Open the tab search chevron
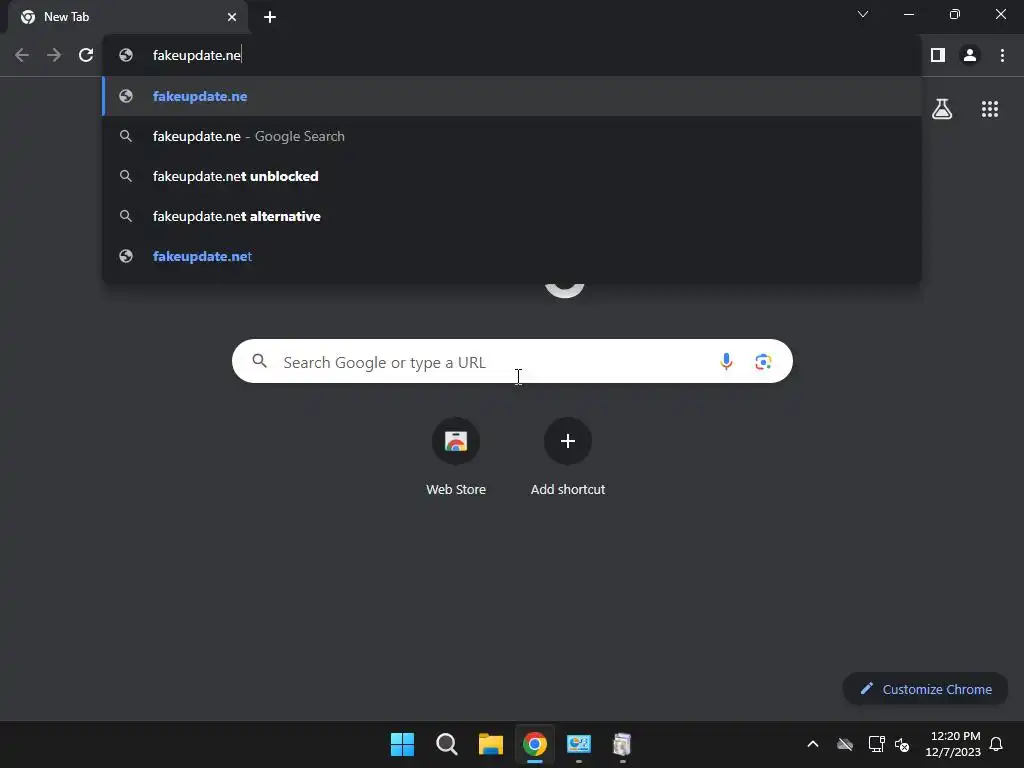Image resolution: width=1024 pixels, height=768 pixels. (863, 14)
